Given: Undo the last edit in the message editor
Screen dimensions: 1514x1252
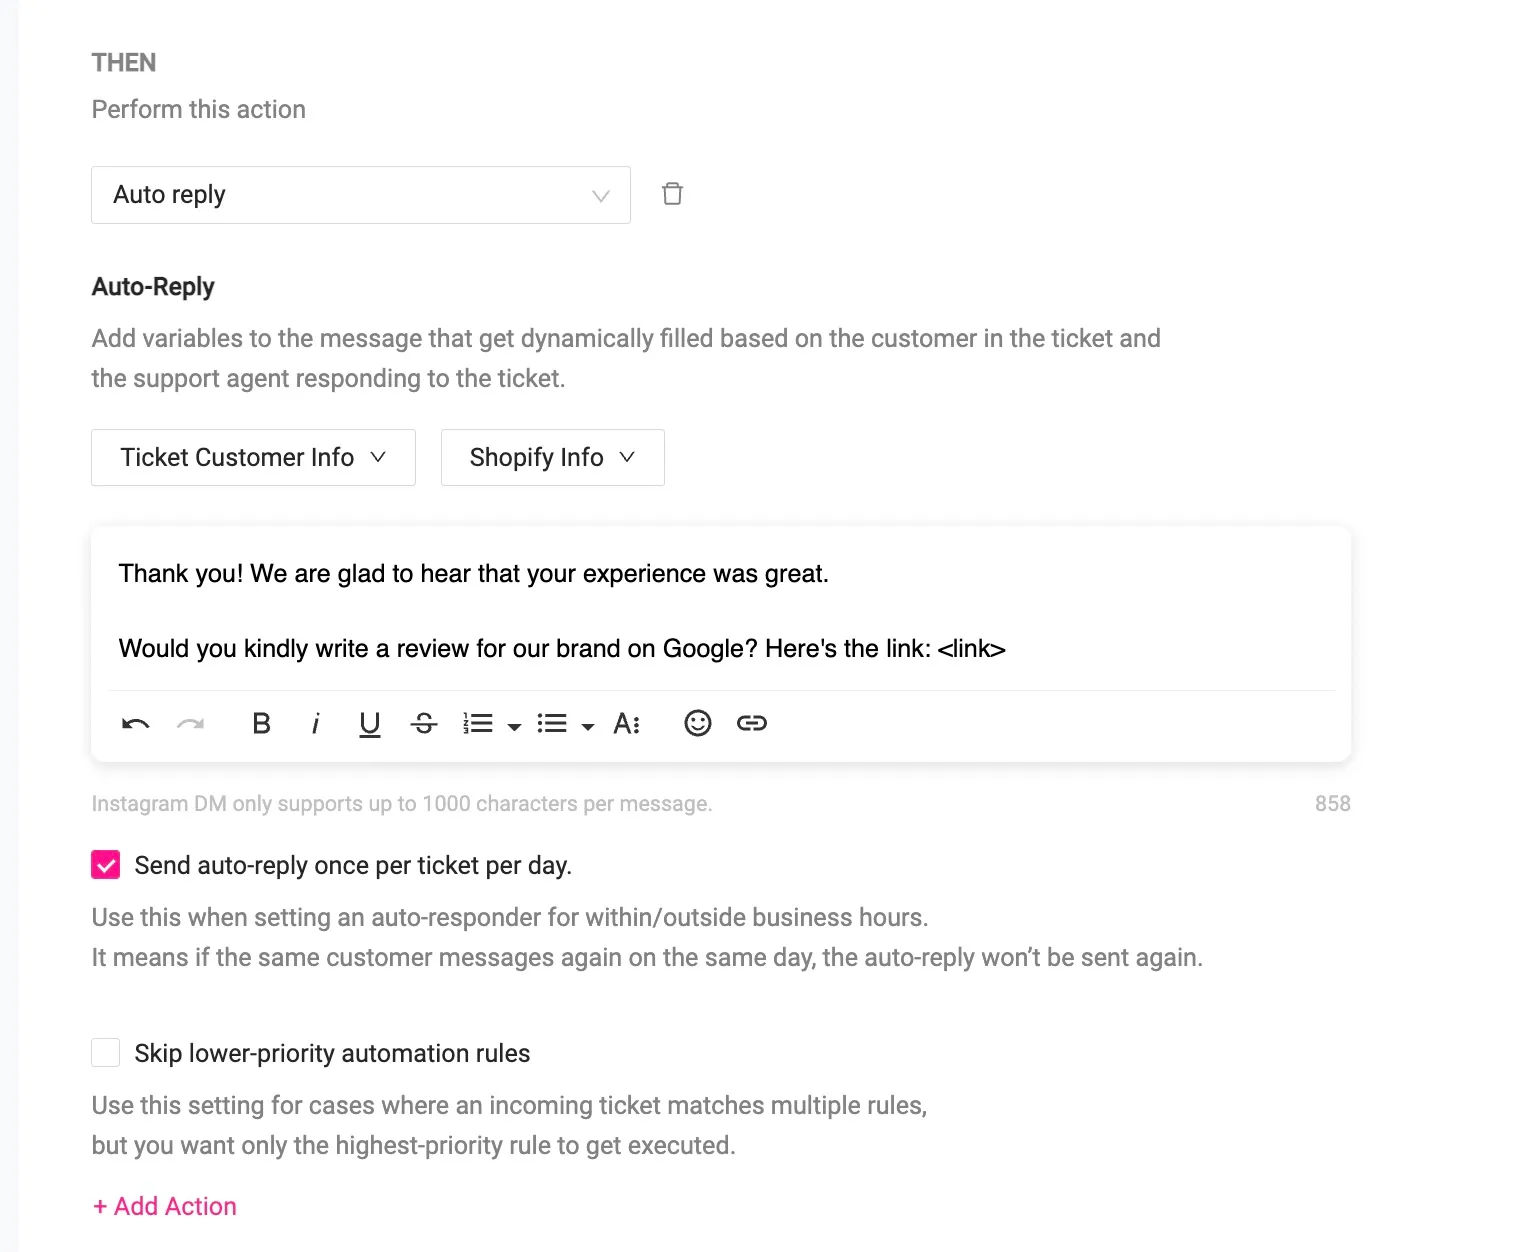Looking at the screenshot, I should (x=134, y=723).
